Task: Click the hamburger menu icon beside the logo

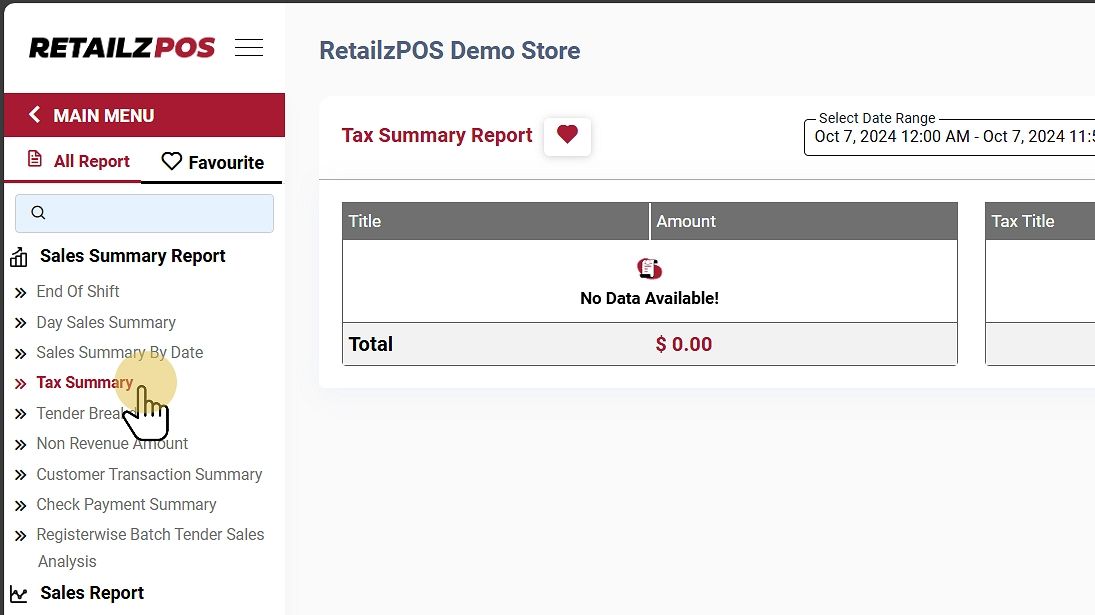Action: [x=249, y=47]
